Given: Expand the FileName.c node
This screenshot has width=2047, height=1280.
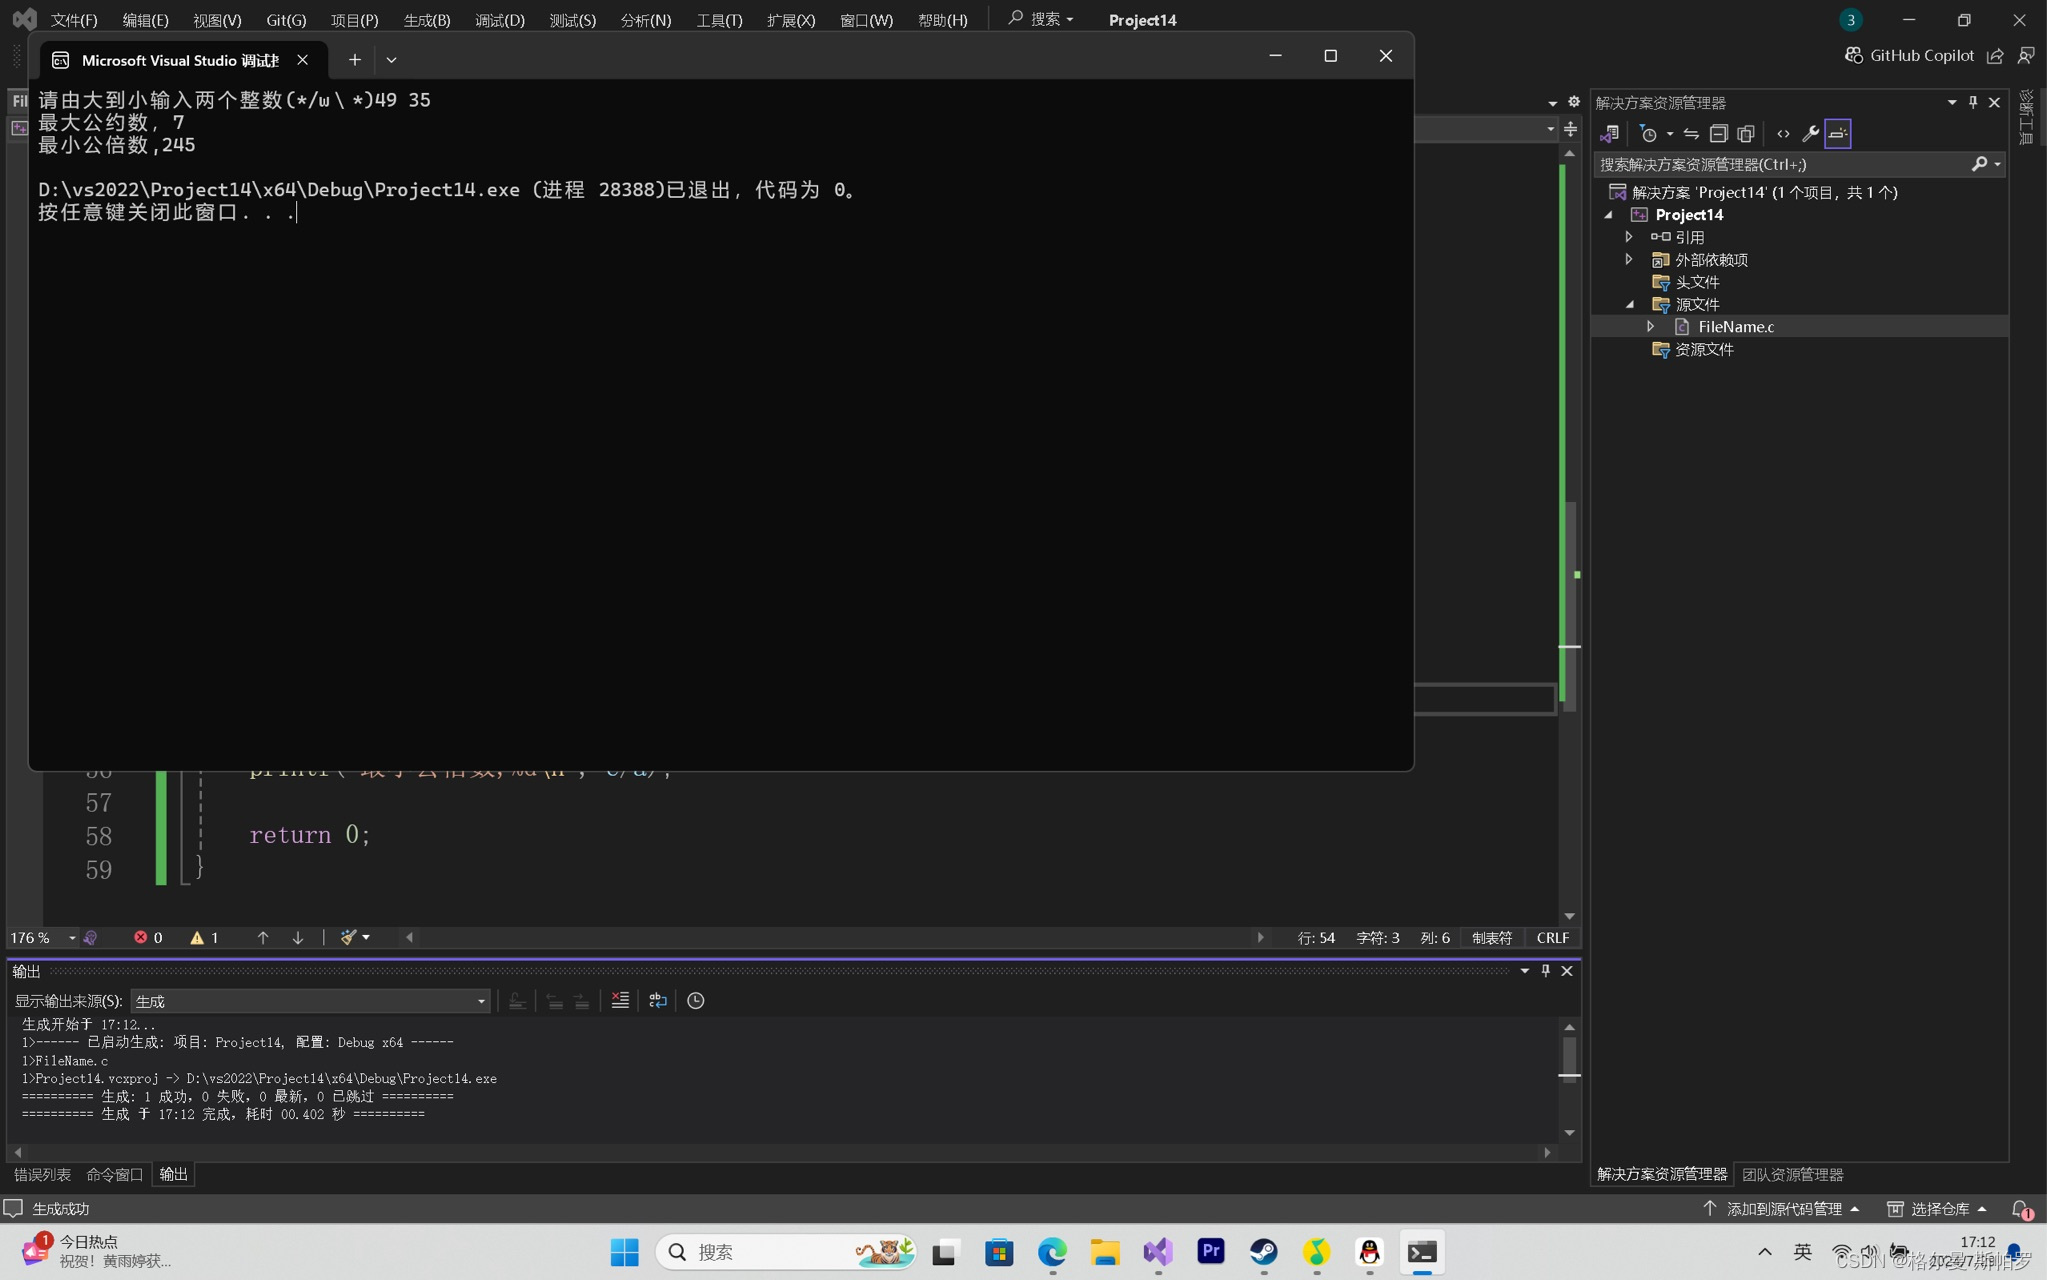Looking at the screenshot, I should click(1651, 327).
